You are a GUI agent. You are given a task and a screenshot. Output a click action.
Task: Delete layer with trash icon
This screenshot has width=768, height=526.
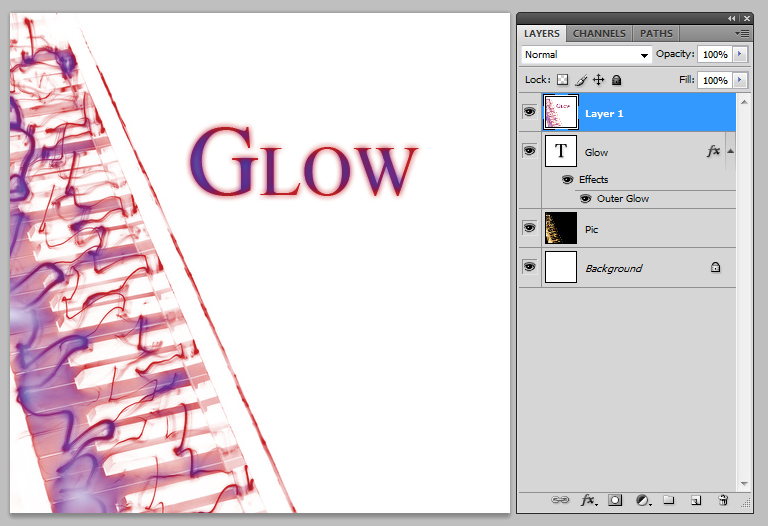(x=723, y=499)
